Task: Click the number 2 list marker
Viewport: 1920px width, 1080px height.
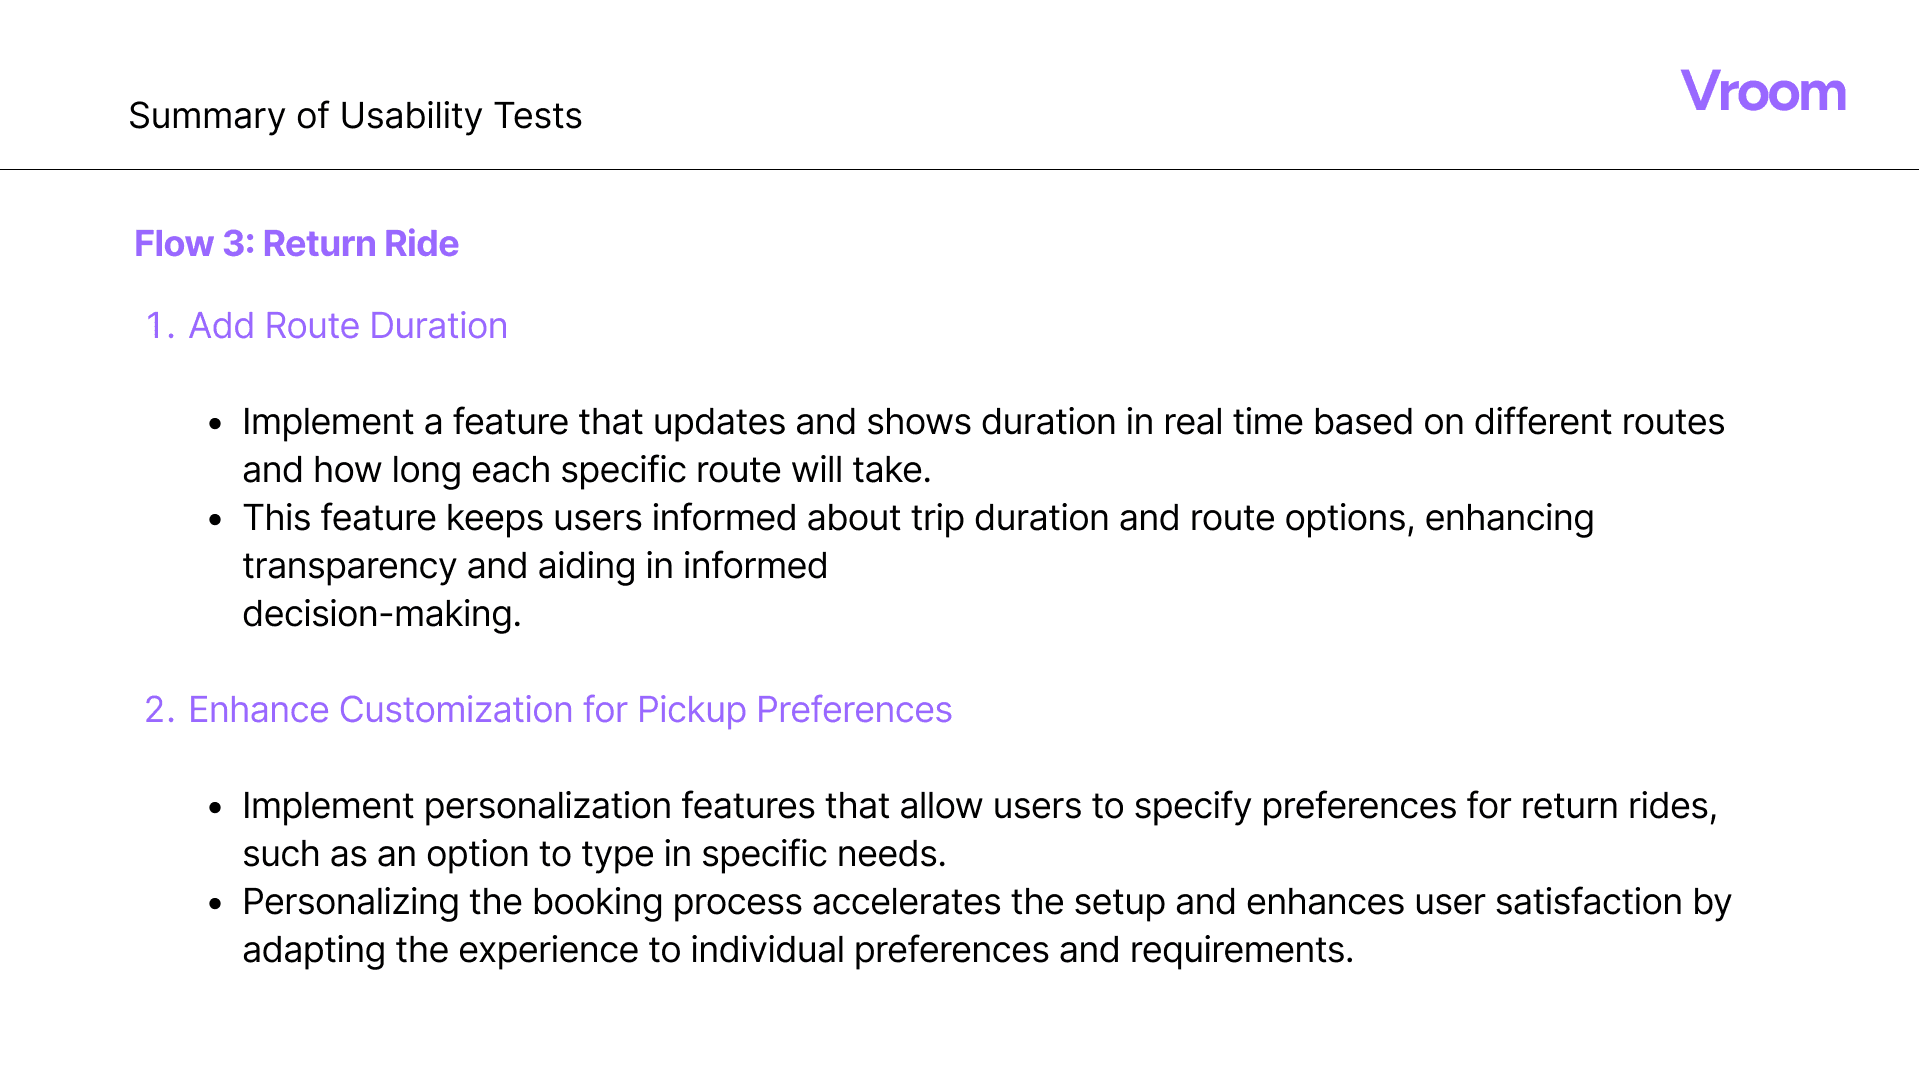Action: [x=159, y=710]
